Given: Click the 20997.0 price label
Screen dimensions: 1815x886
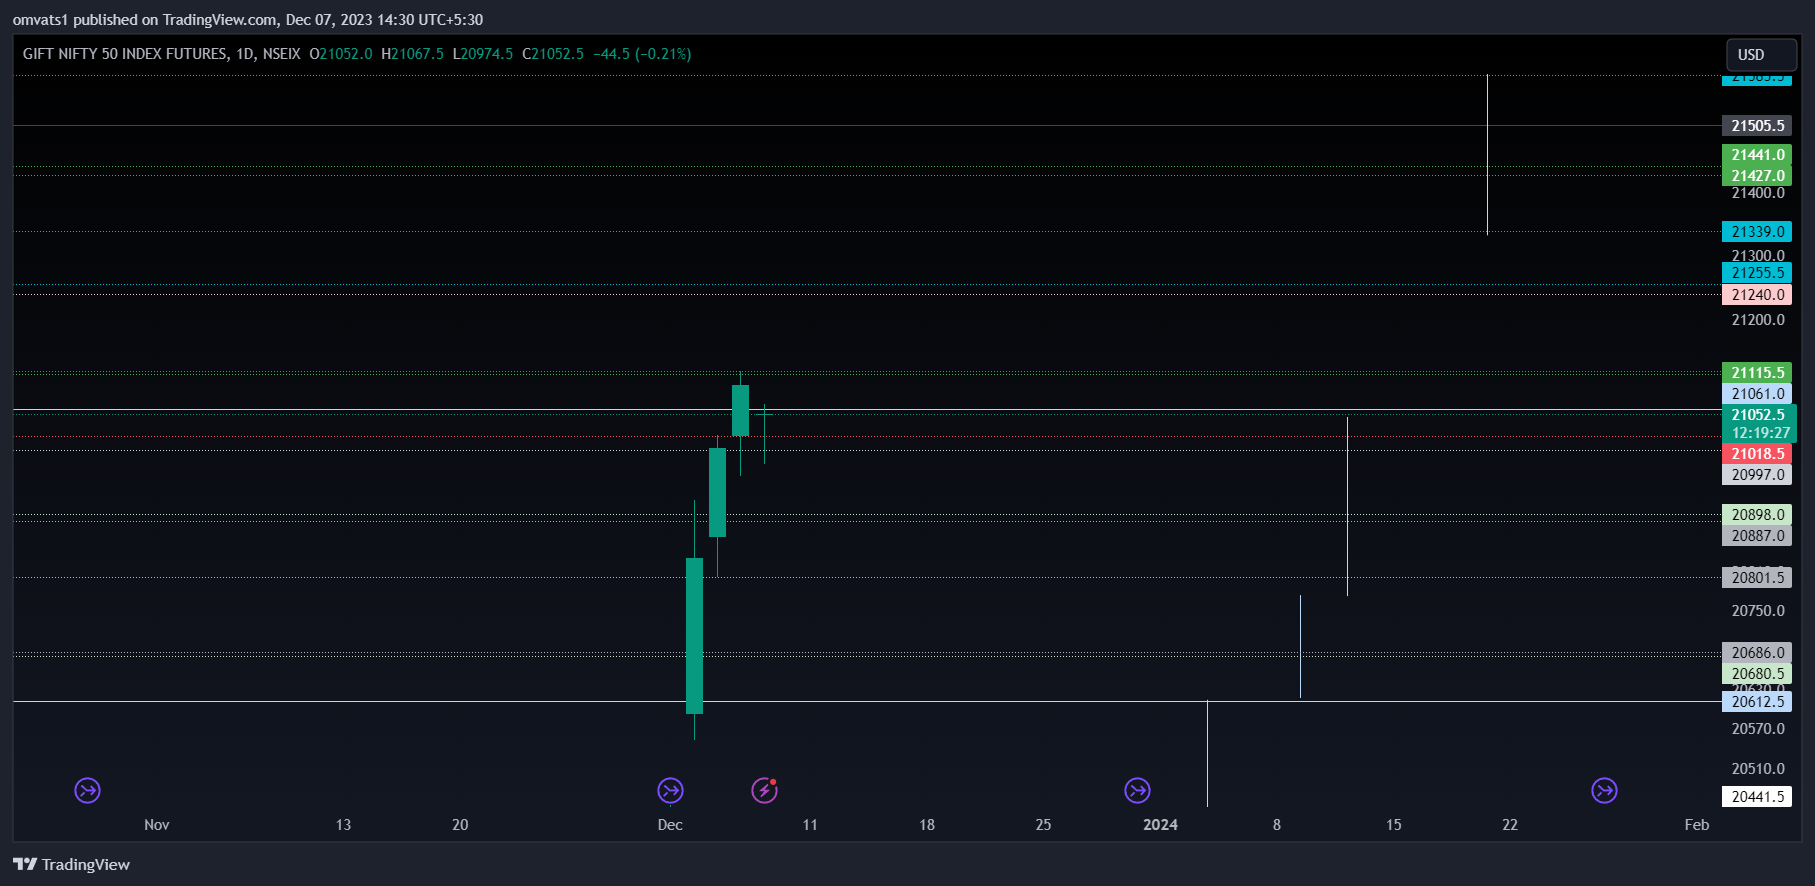Looking at the screenshot, I should coord(1757,475).
